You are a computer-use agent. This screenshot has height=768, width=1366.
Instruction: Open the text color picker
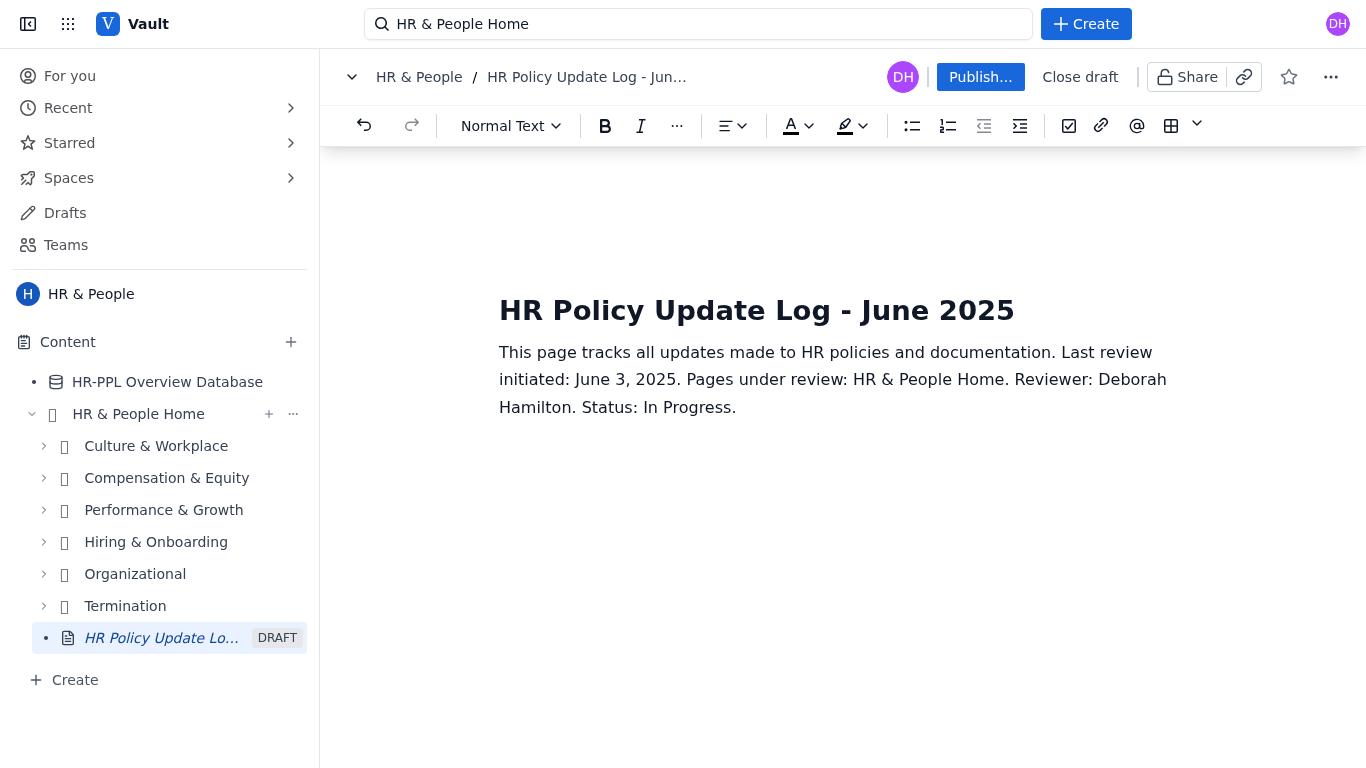(x=798, y=126)
